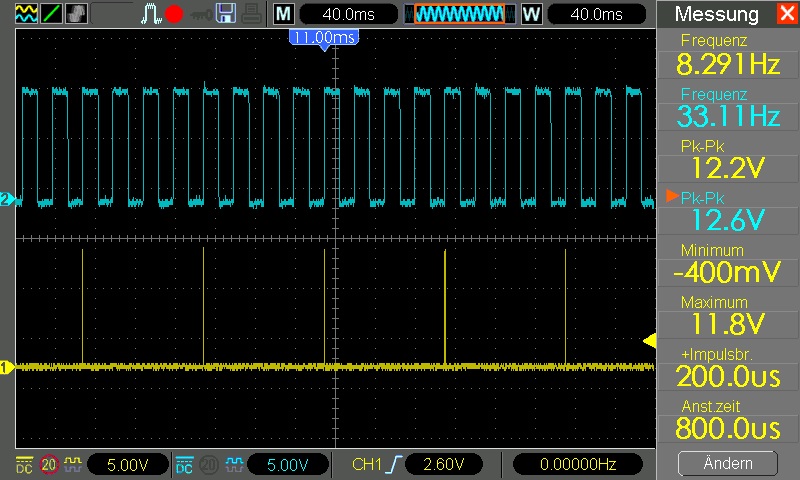
Task: Select the main timebase 40.0ms value
Action: click(348, 14)
